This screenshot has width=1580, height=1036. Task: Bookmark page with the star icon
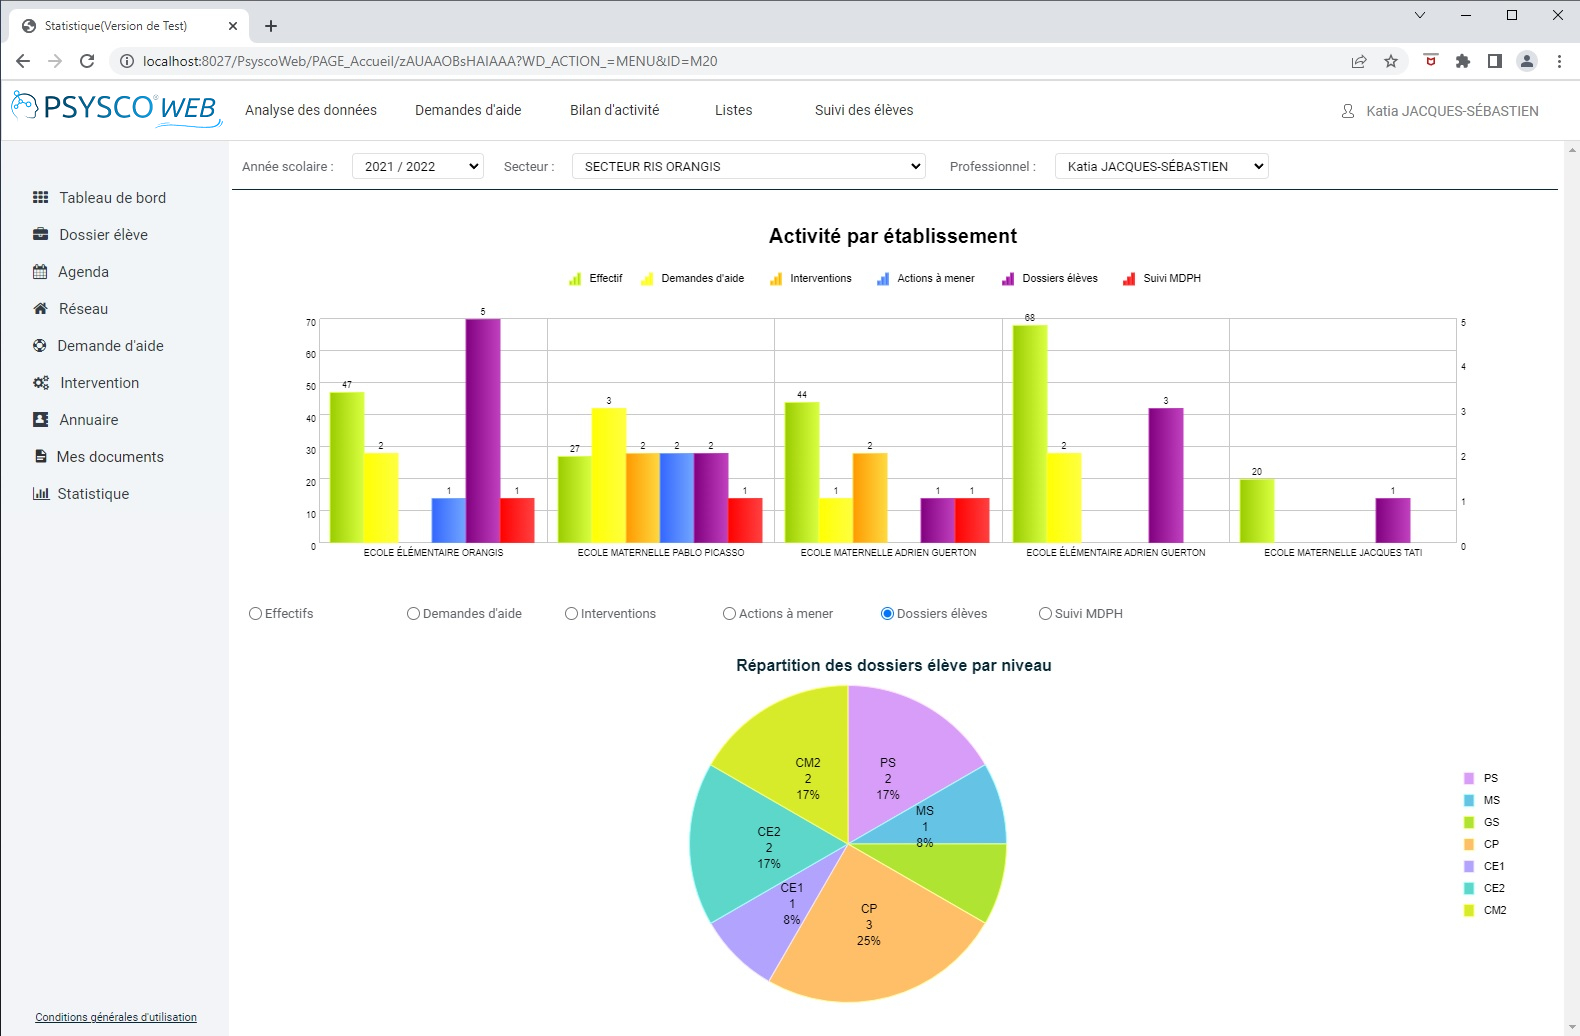[1391, 61]
